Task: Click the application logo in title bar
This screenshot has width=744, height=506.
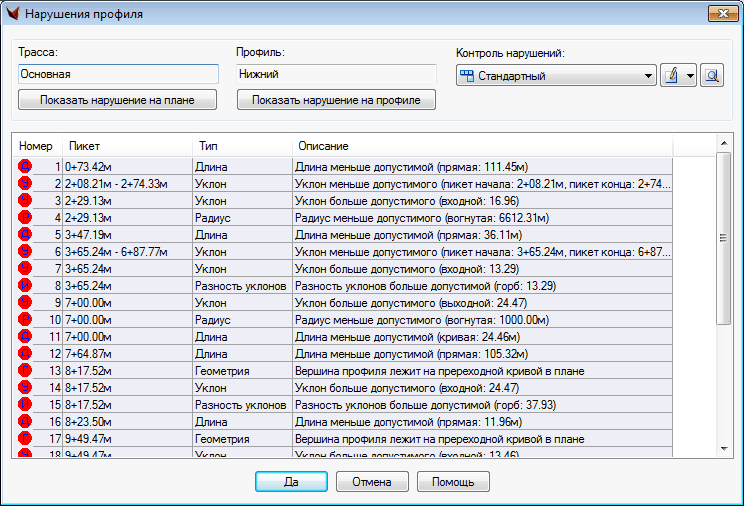Action: point(13,14)
